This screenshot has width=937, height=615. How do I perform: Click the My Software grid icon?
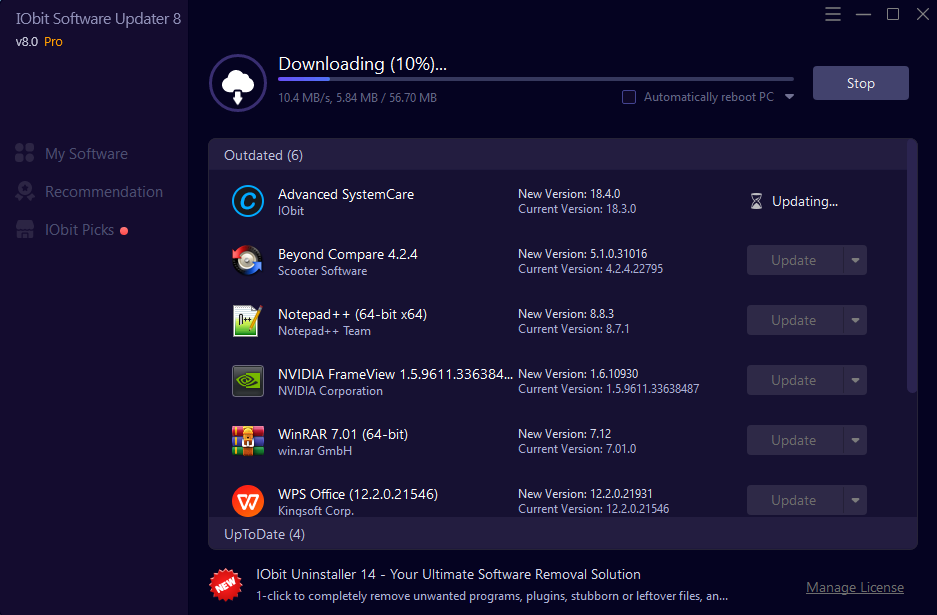coord(25,153)
